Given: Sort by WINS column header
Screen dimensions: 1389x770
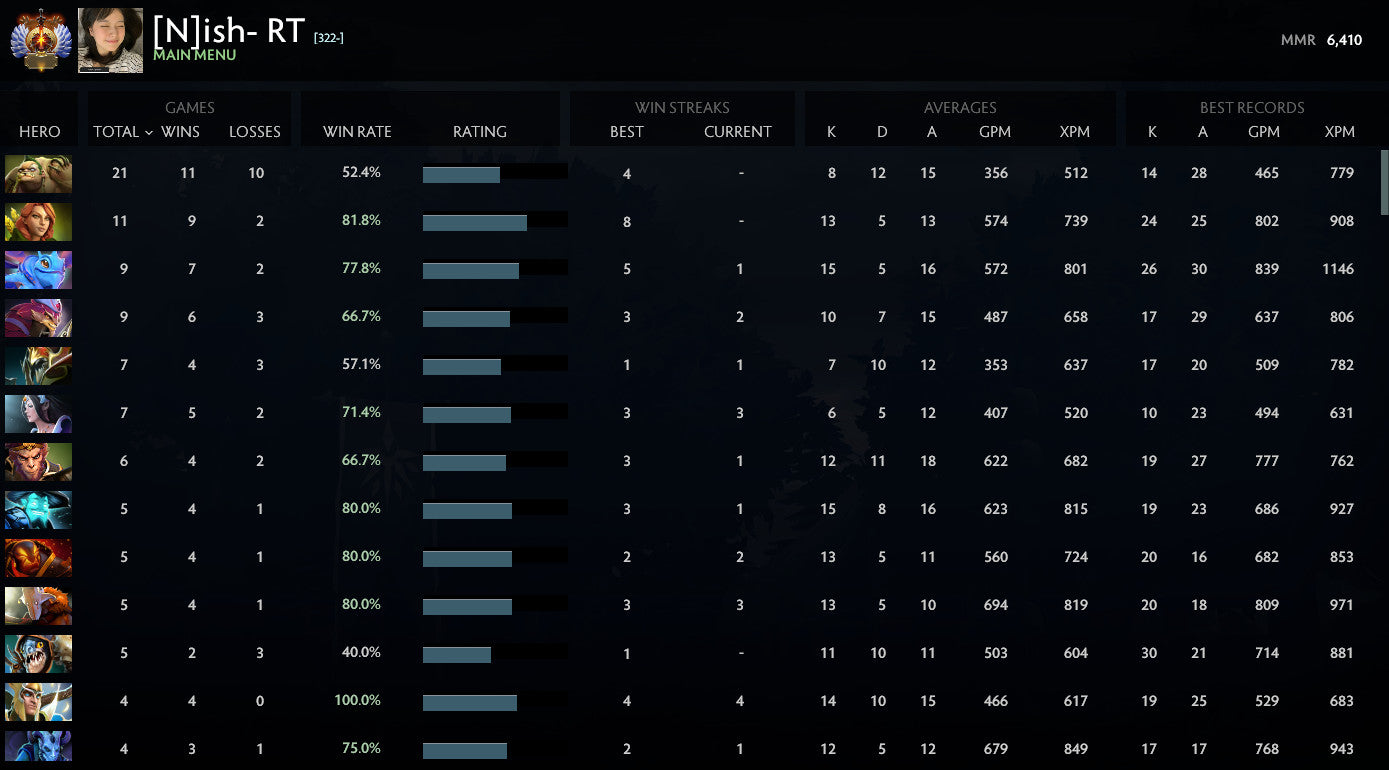Looking at the screenshot, I should point(181,132).
